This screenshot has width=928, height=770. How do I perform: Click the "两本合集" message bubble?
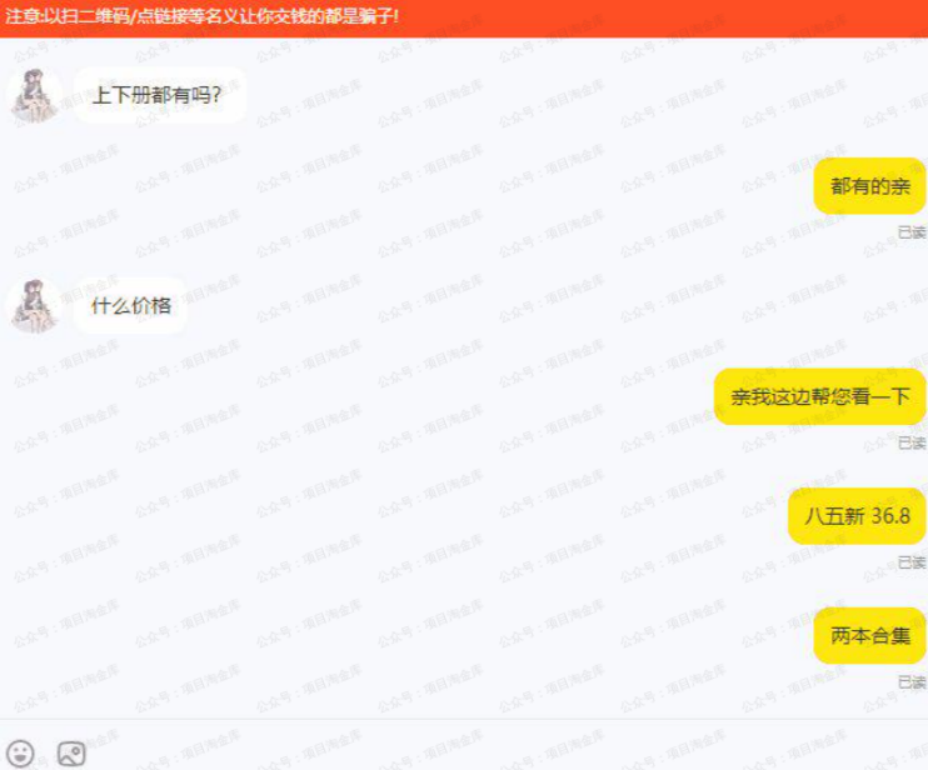869,636
